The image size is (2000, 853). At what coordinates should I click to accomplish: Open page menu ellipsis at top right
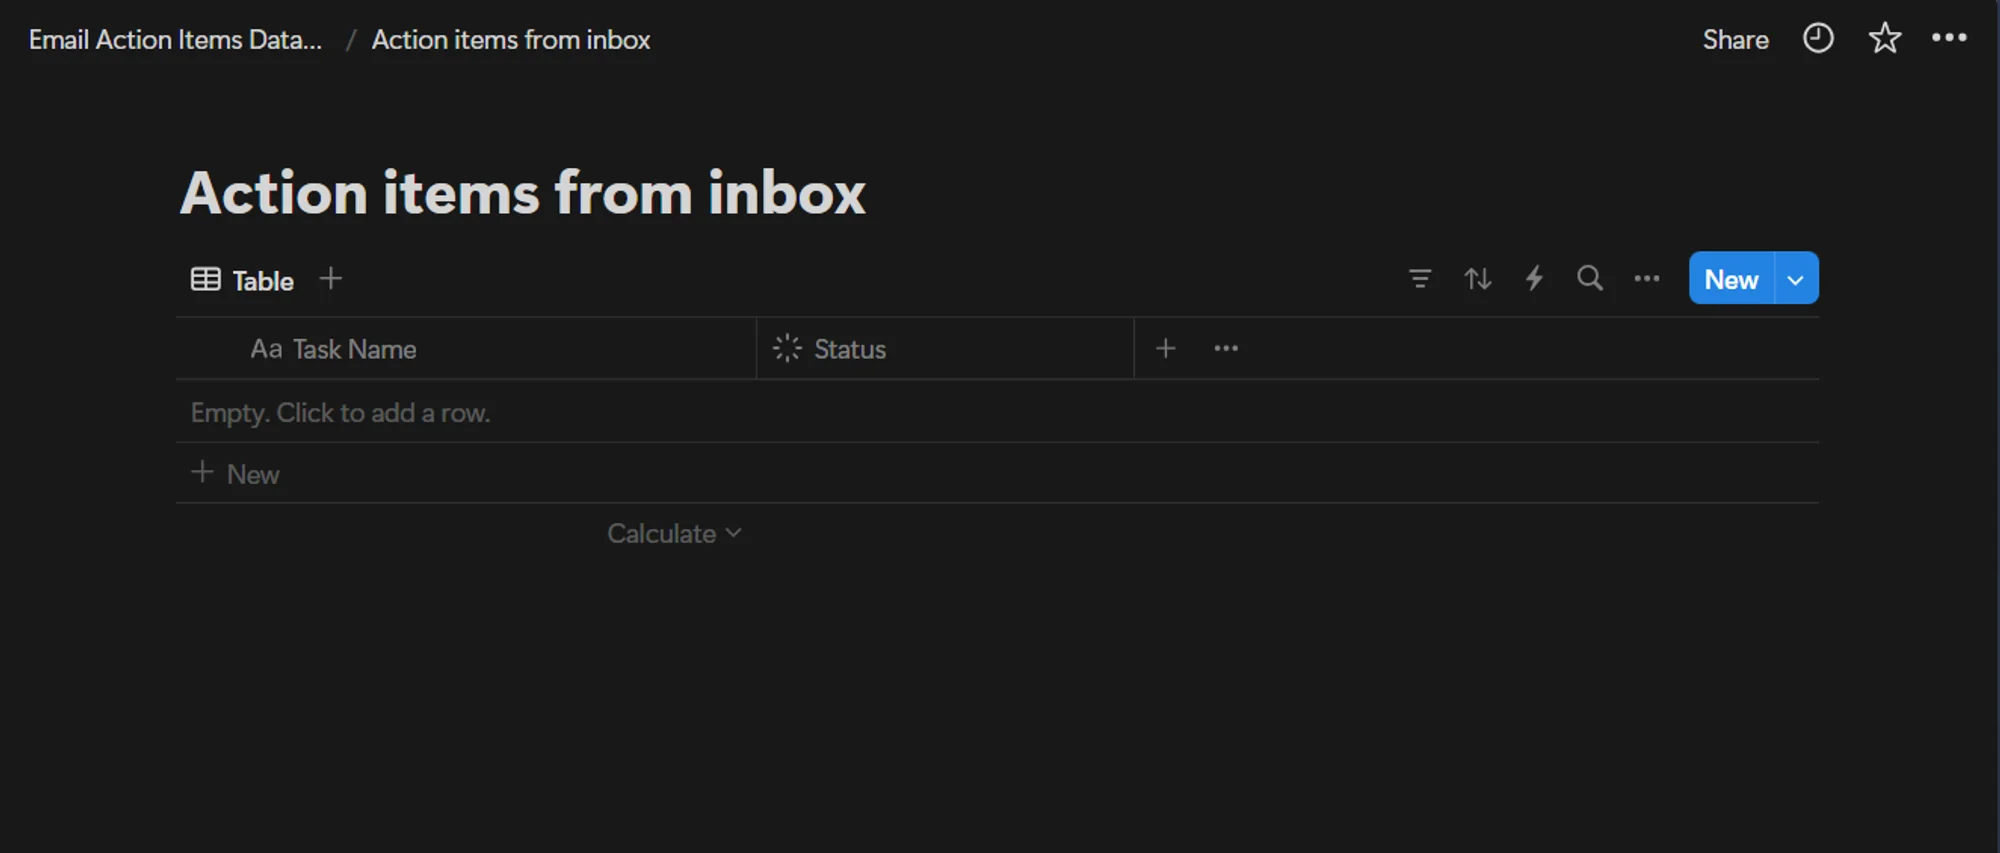point(1949,38)
